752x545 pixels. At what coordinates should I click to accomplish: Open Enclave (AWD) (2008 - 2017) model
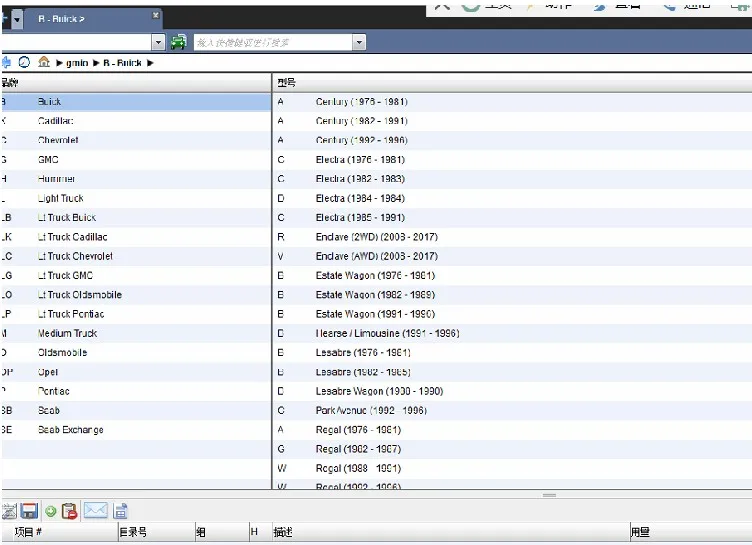coord(512,256)
